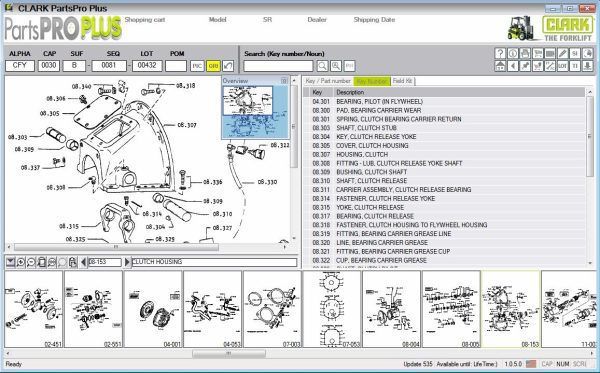
Task: Select row 08.310 SHAFT, CLUTCH RELEASE
Action: (444, 181)
